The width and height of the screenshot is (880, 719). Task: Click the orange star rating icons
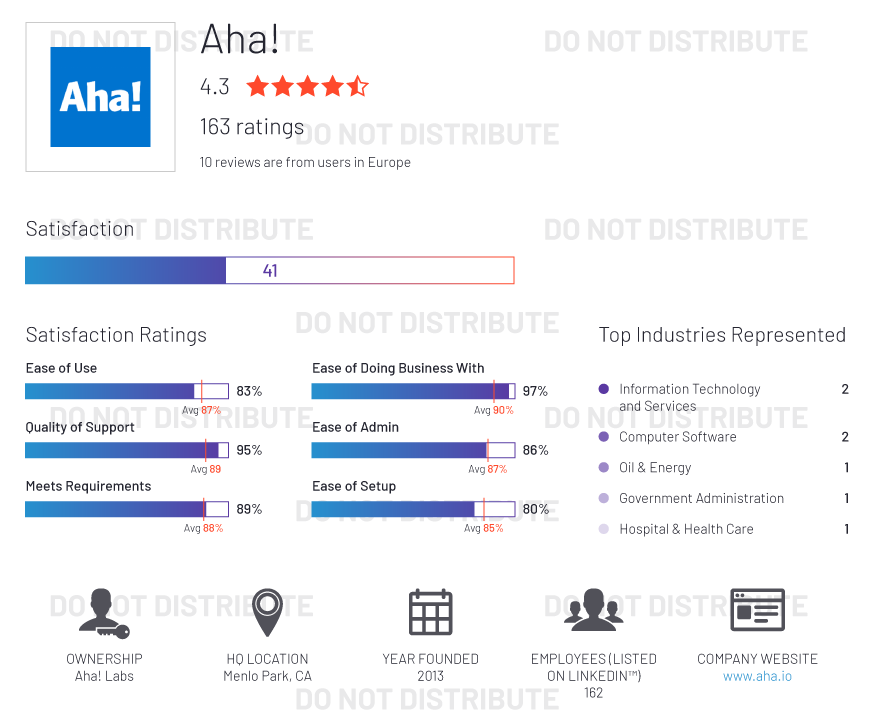tap(307, 86)
